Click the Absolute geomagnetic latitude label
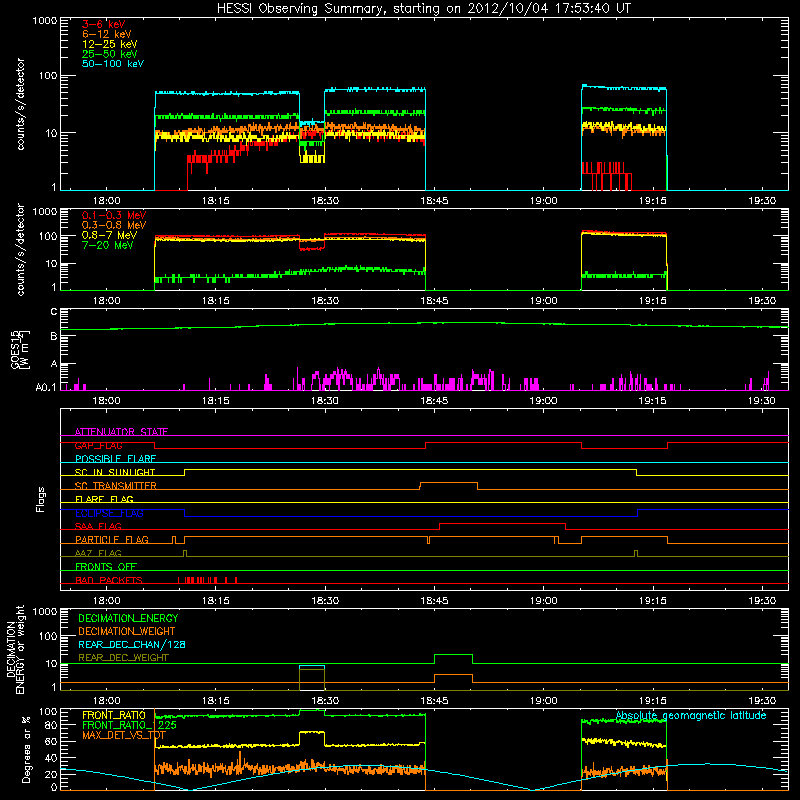This screenshot has height=800, width=800. coord(691,715)
